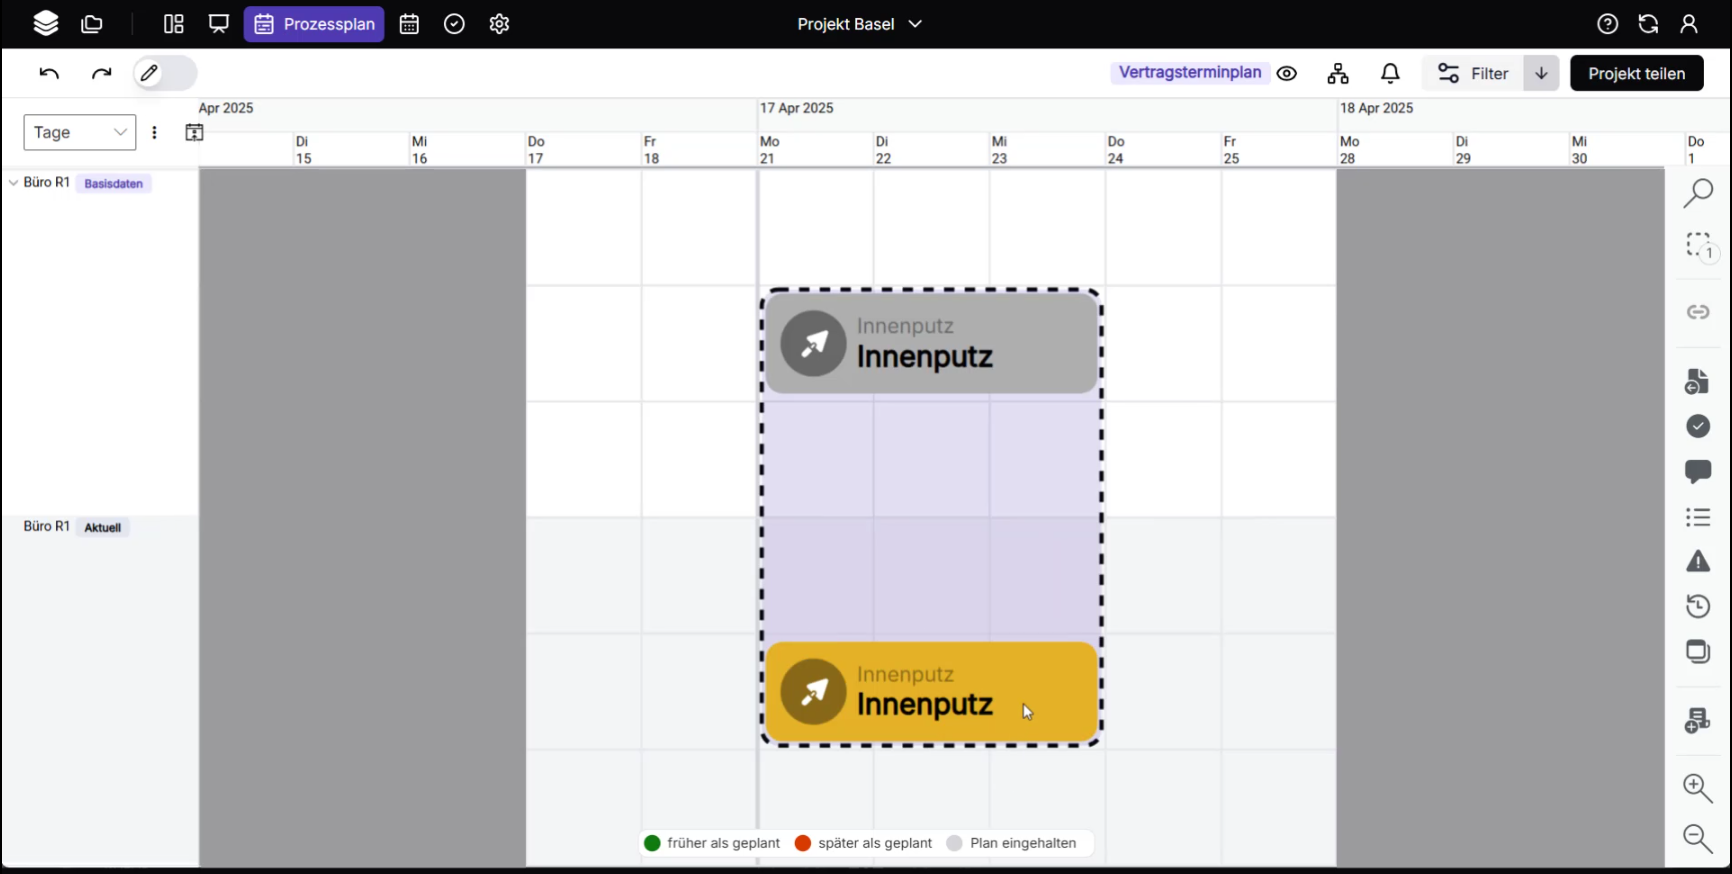Toggle Vertragsterminplan visibility with the eye icon

[1287, 73]
